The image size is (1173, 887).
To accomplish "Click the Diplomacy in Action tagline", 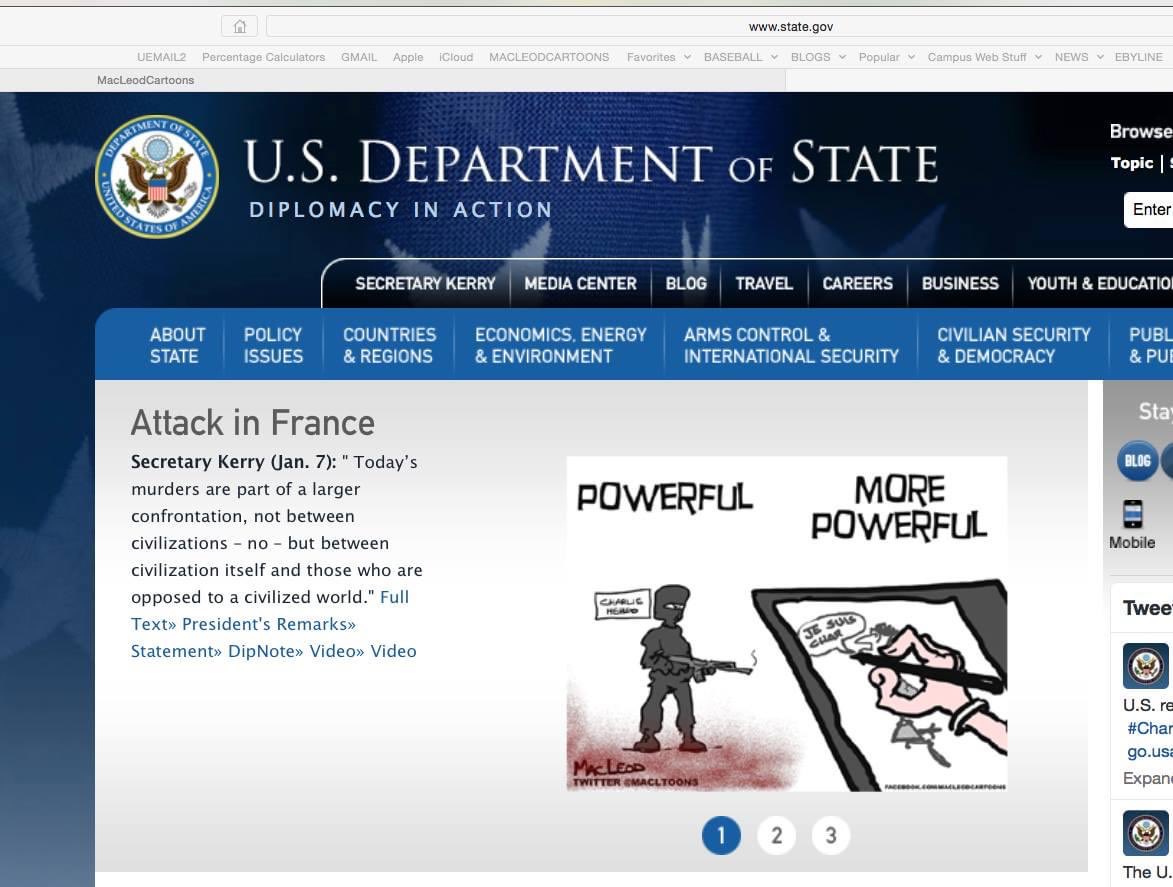I will click(x=401, y=209).
